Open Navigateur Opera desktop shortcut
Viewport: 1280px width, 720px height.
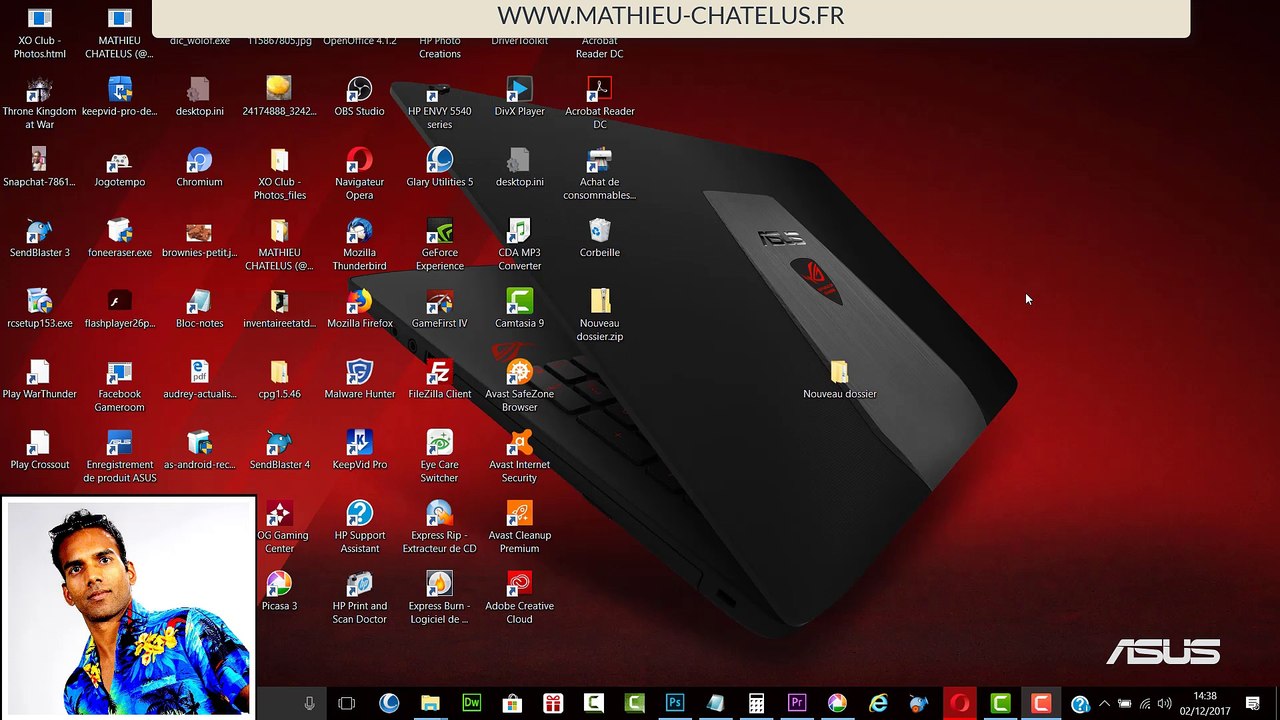(359, 174)
